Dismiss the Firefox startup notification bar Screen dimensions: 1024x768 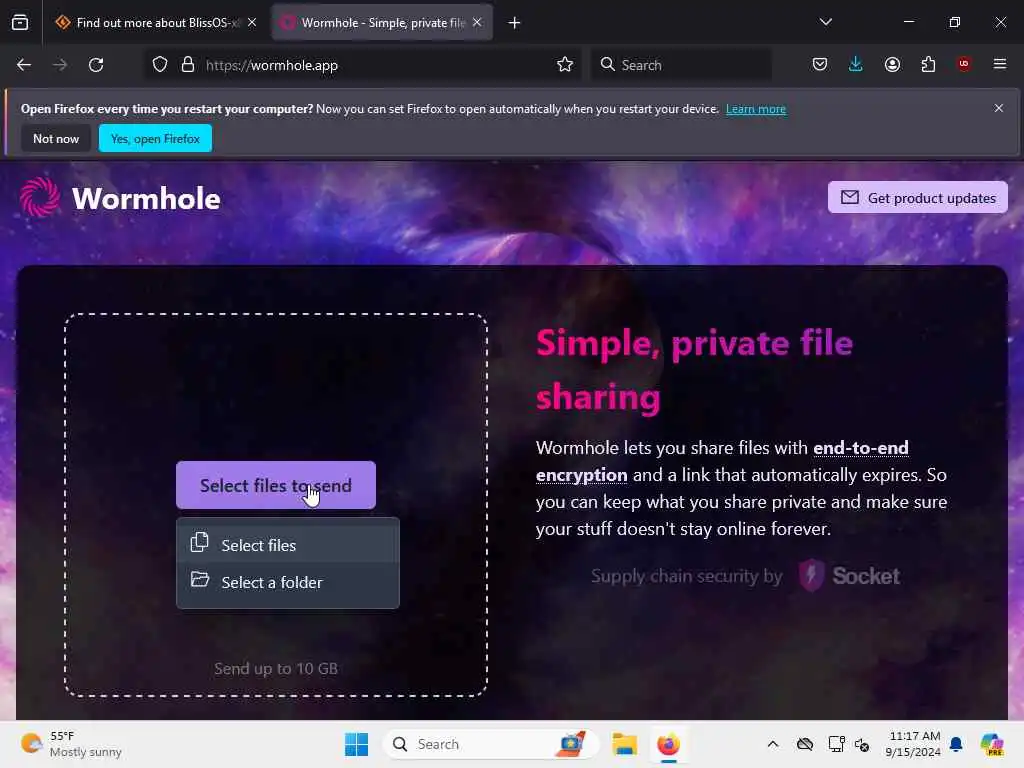pyautogui.click(x=999, y=108)
